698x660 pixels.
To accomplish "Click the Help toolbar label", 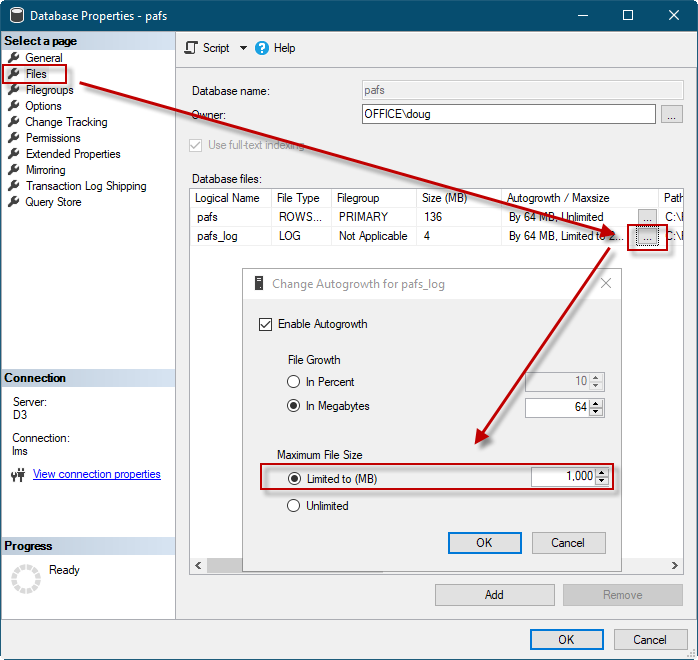I will click(284, 48).
